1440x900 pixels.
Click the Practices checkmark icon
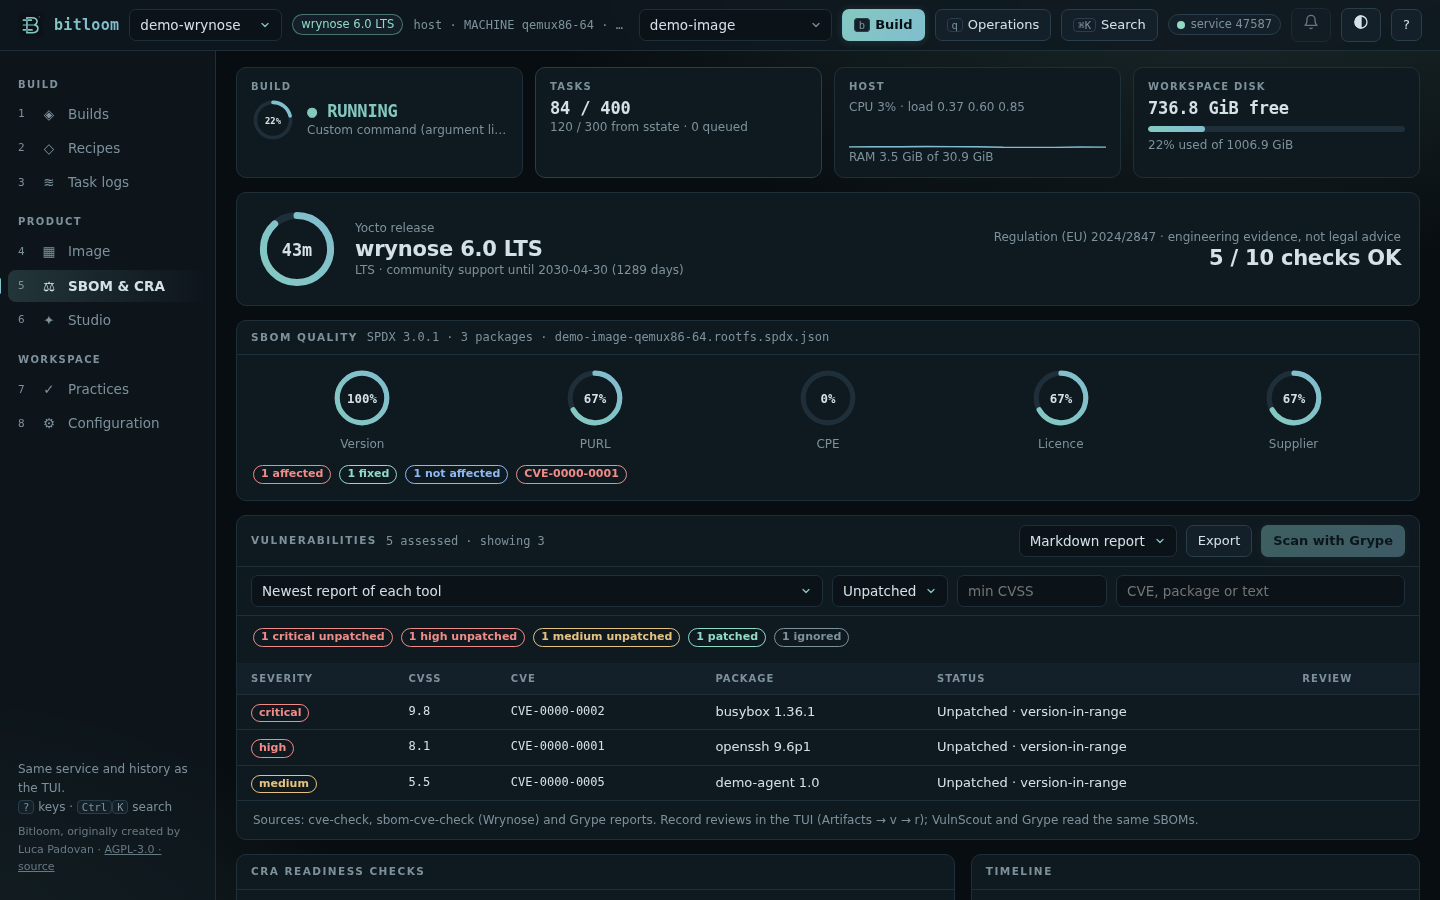coord(49,390)
